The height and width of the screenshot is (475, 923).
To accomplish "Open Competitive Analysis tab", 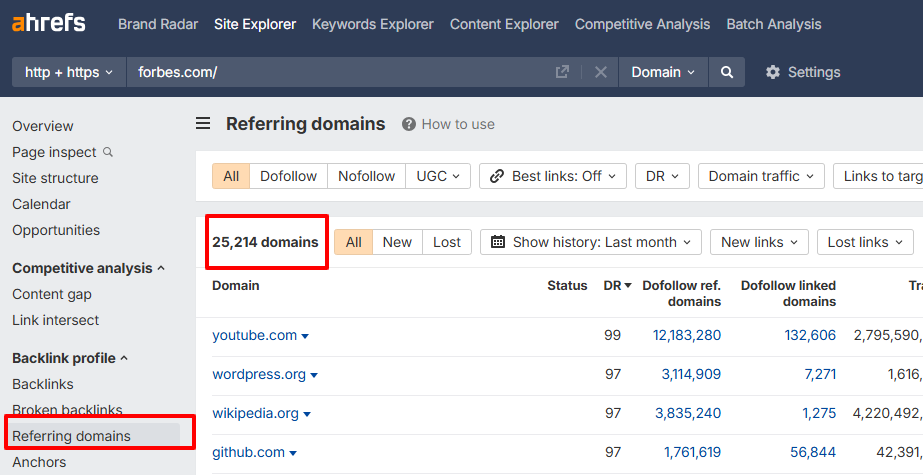I will click(642, 24).
